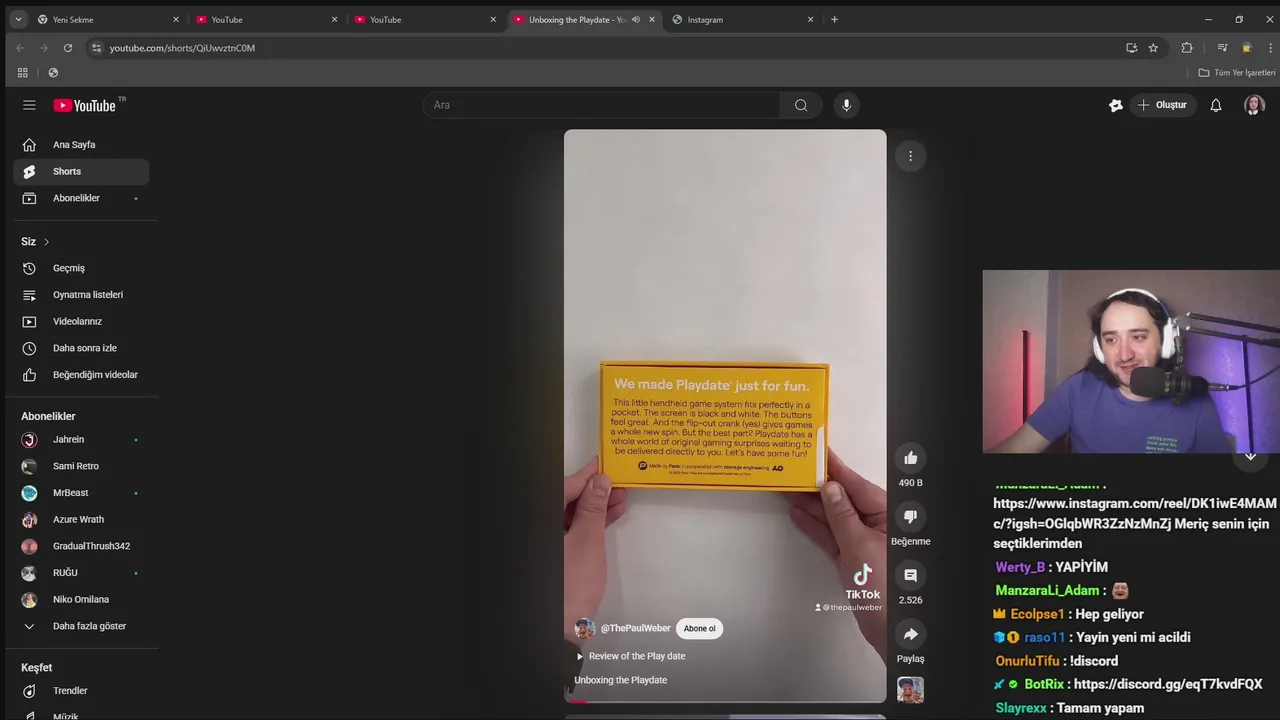Open the account avatar menu

coord(1254,105)
